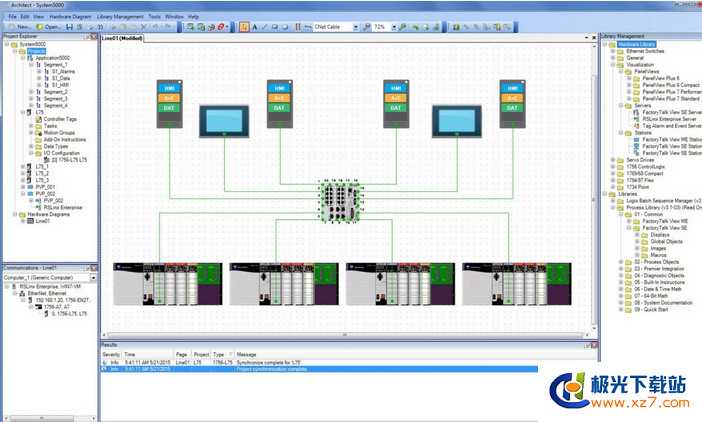Open the File menu

13,17
